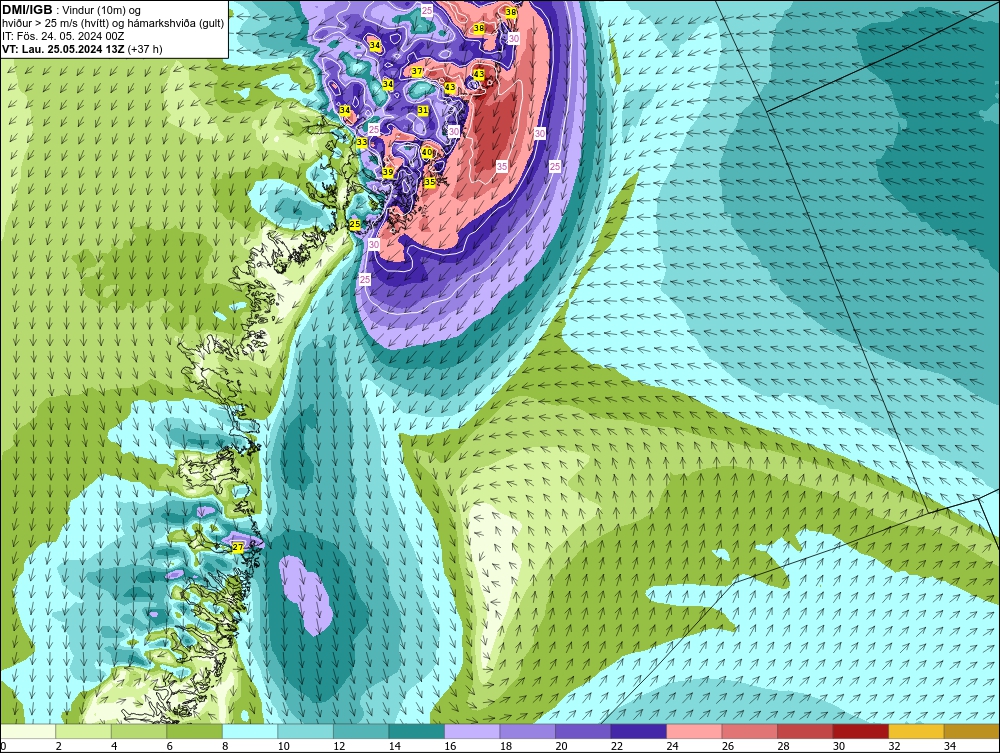The height and width of the screenshot is (753, 1000).
Task: Click the DMI/IGB title text
Action: click(x=27, y=9)
